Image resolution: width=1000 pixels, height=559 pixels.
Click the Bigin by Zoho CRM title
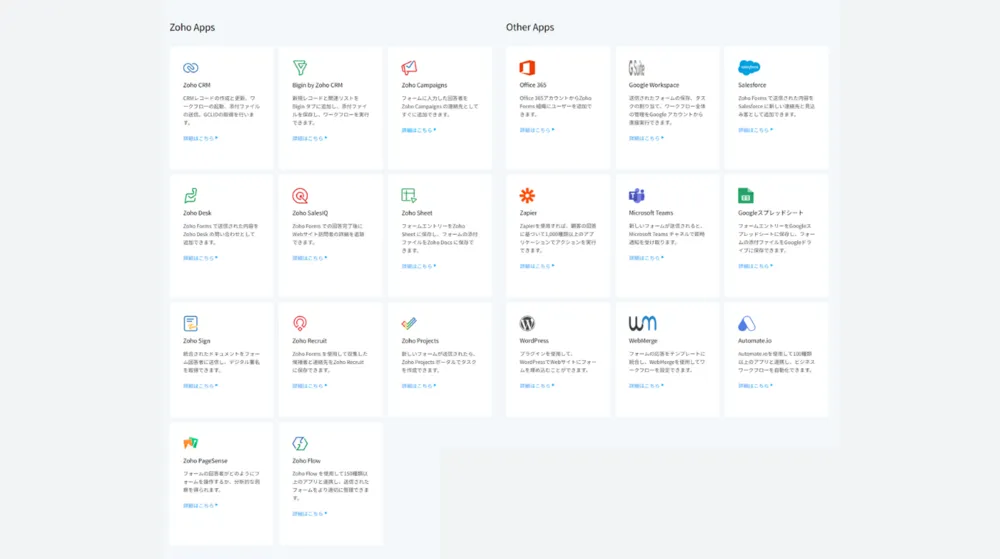click(318, 85)
